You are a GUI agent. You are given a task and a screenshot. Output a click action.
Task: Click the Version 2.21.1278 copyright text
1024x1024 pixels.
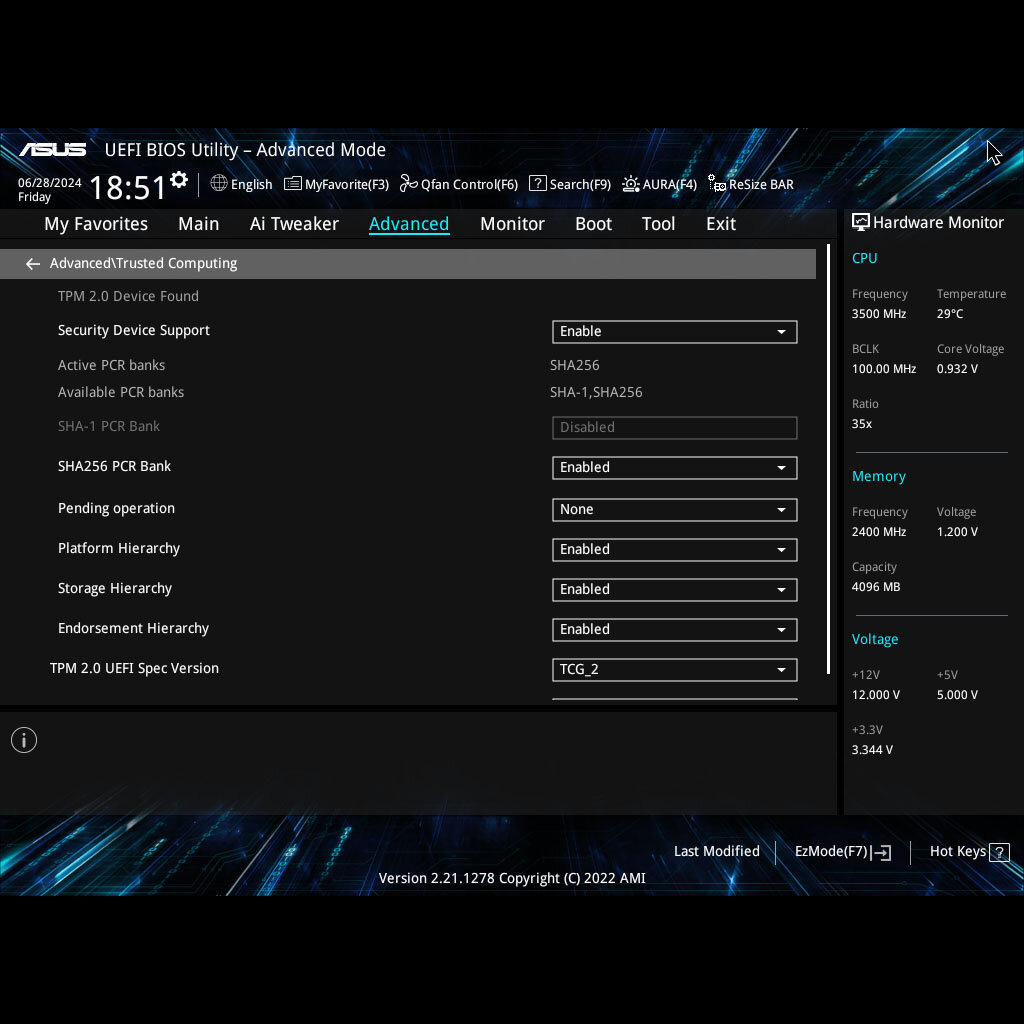(512, 878)
